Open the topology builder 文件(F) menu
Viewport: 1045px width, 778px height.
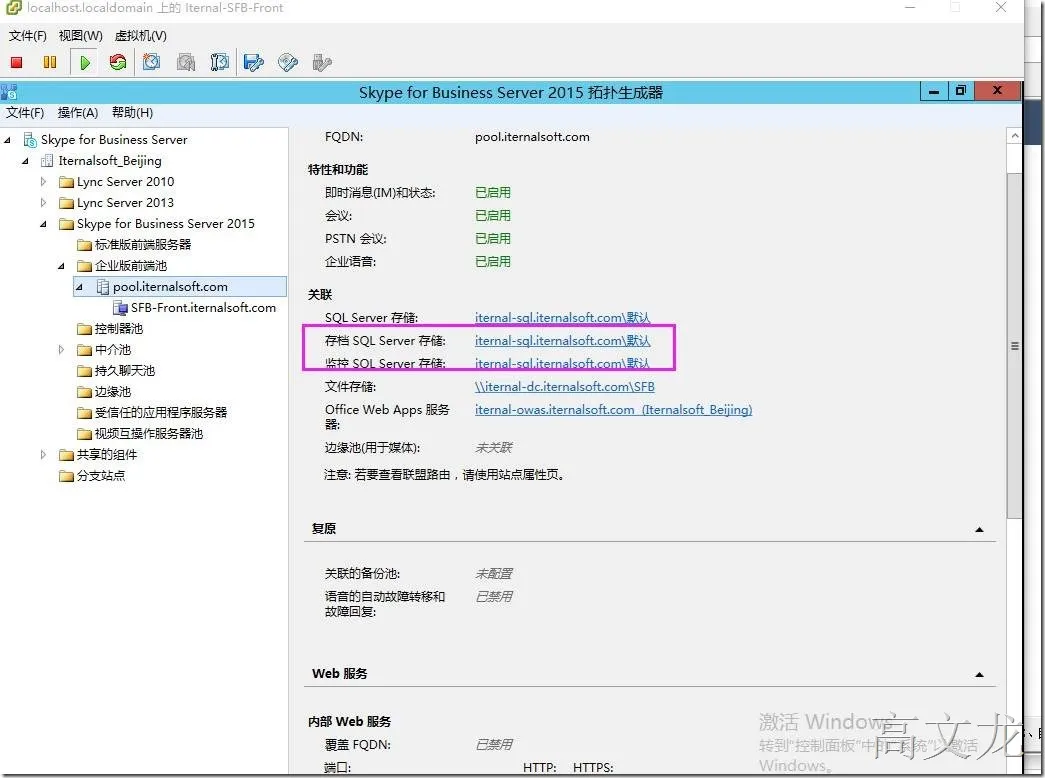pos(25,113)
